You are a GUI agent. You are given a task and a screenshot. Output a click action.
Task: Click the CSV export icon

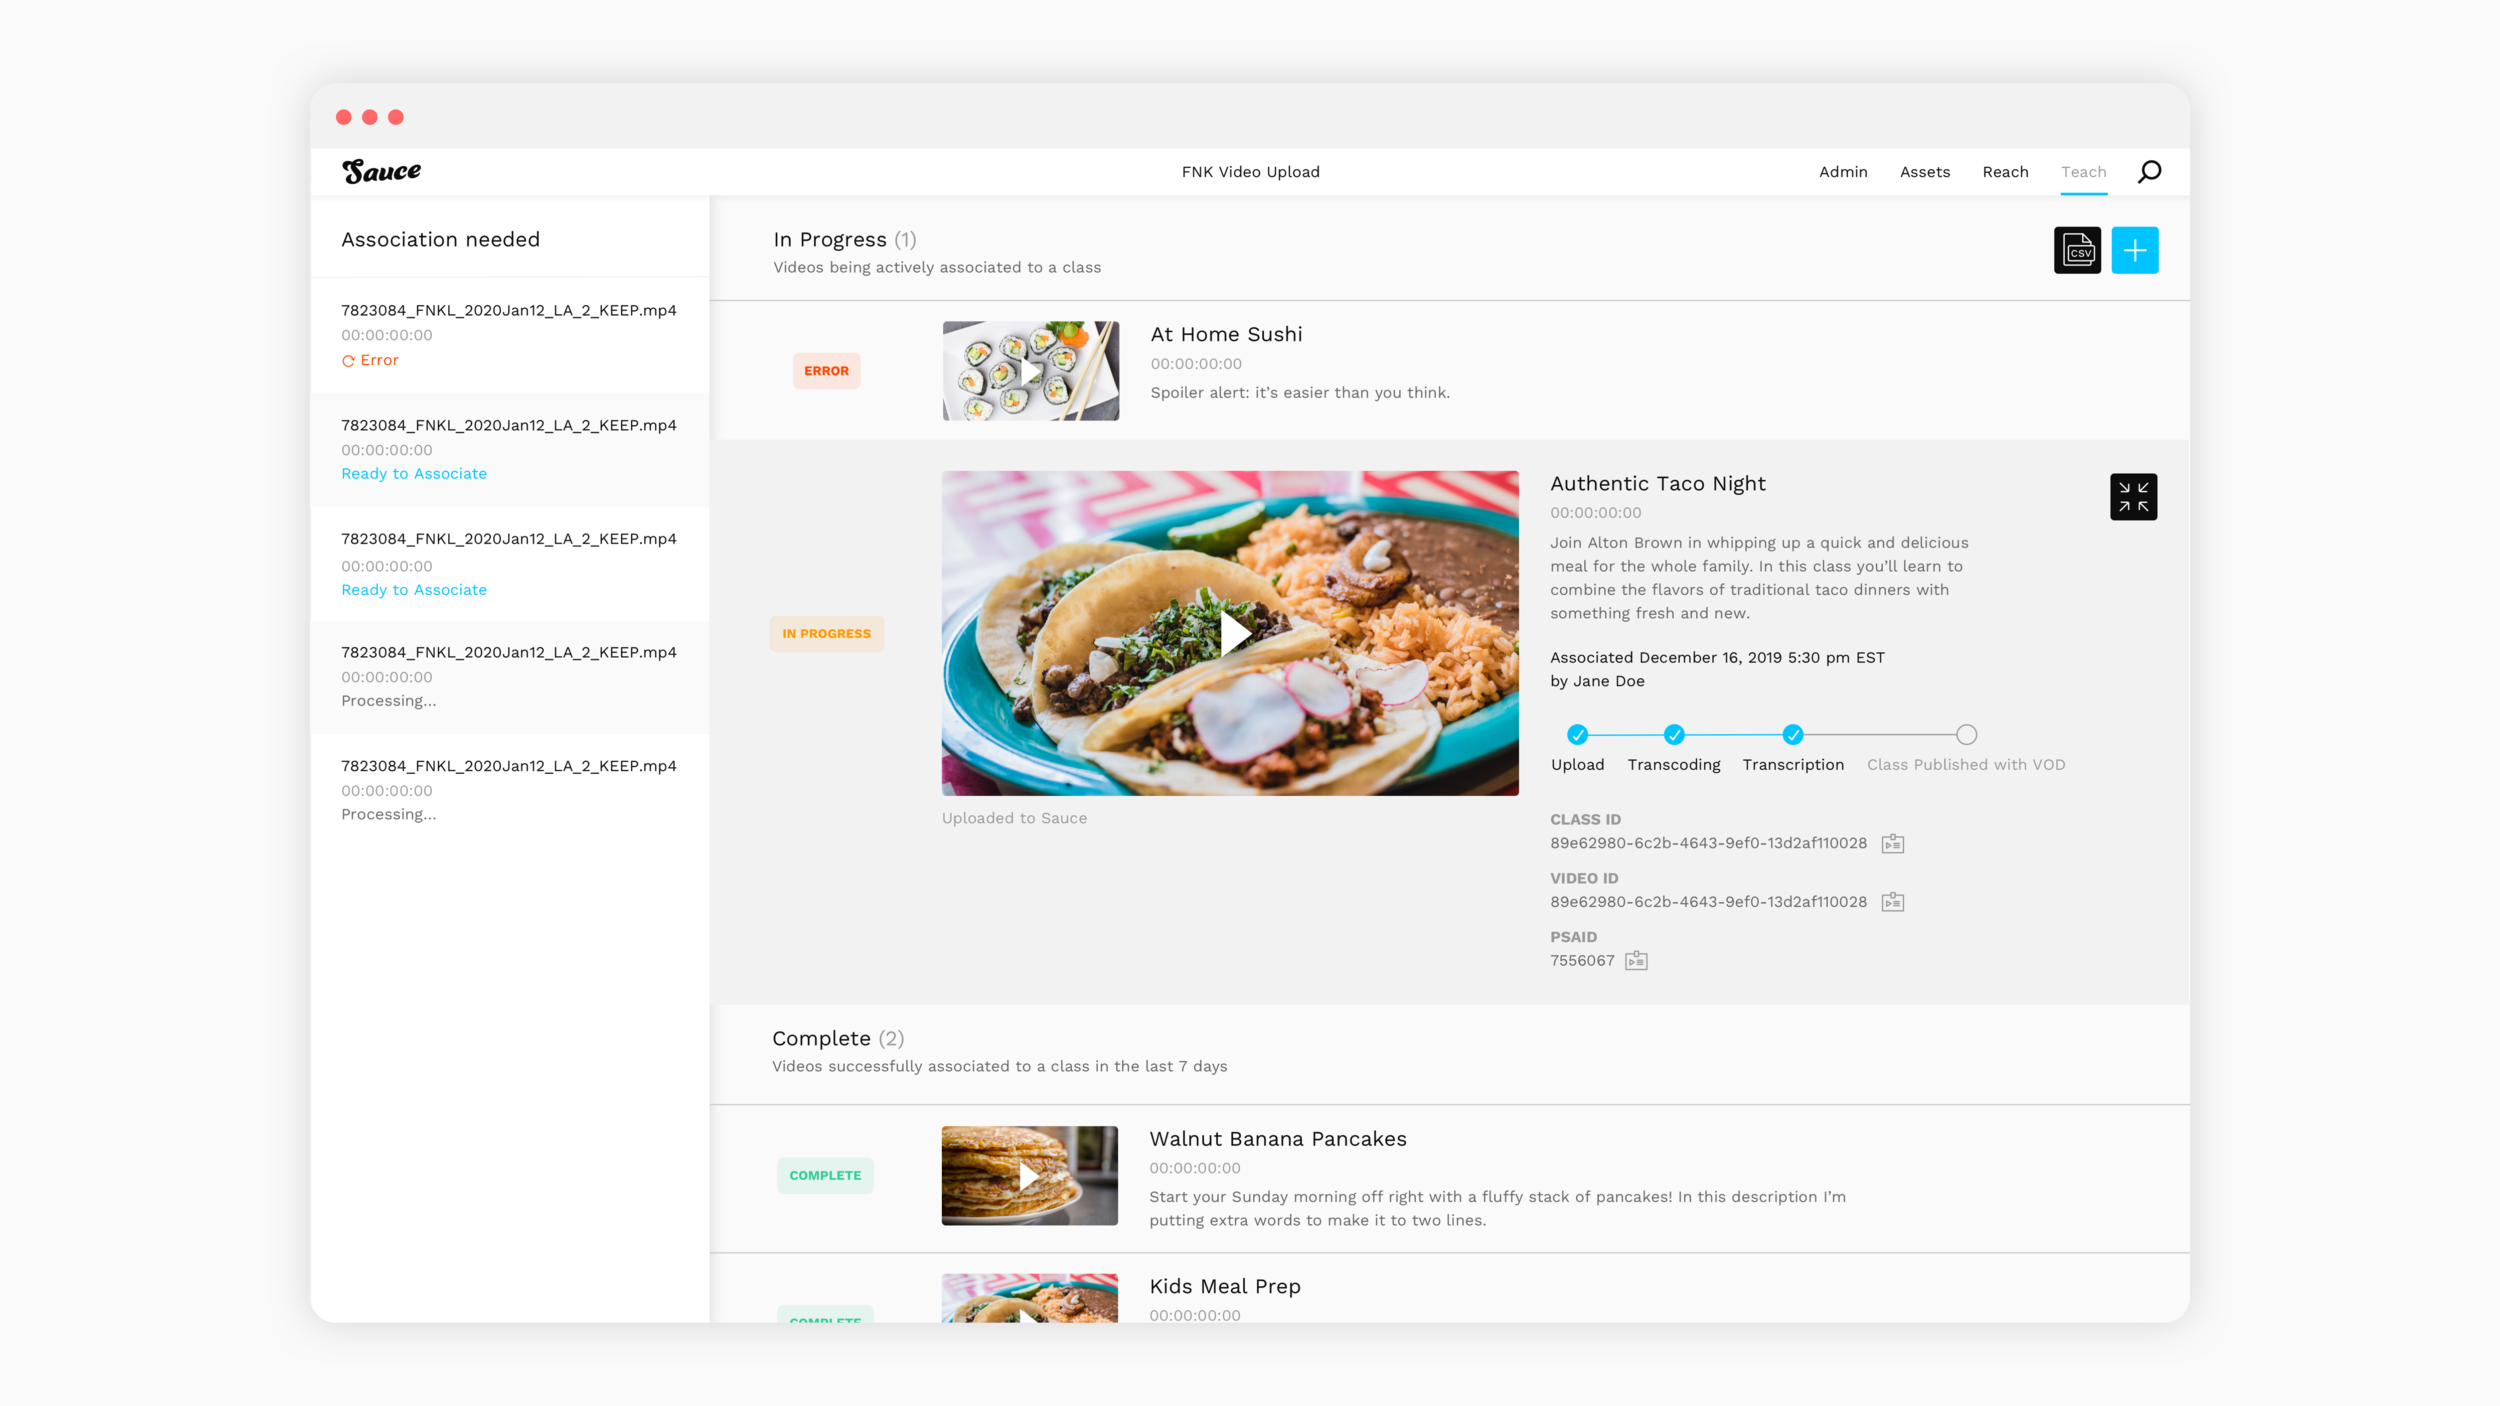point(2077,250)
